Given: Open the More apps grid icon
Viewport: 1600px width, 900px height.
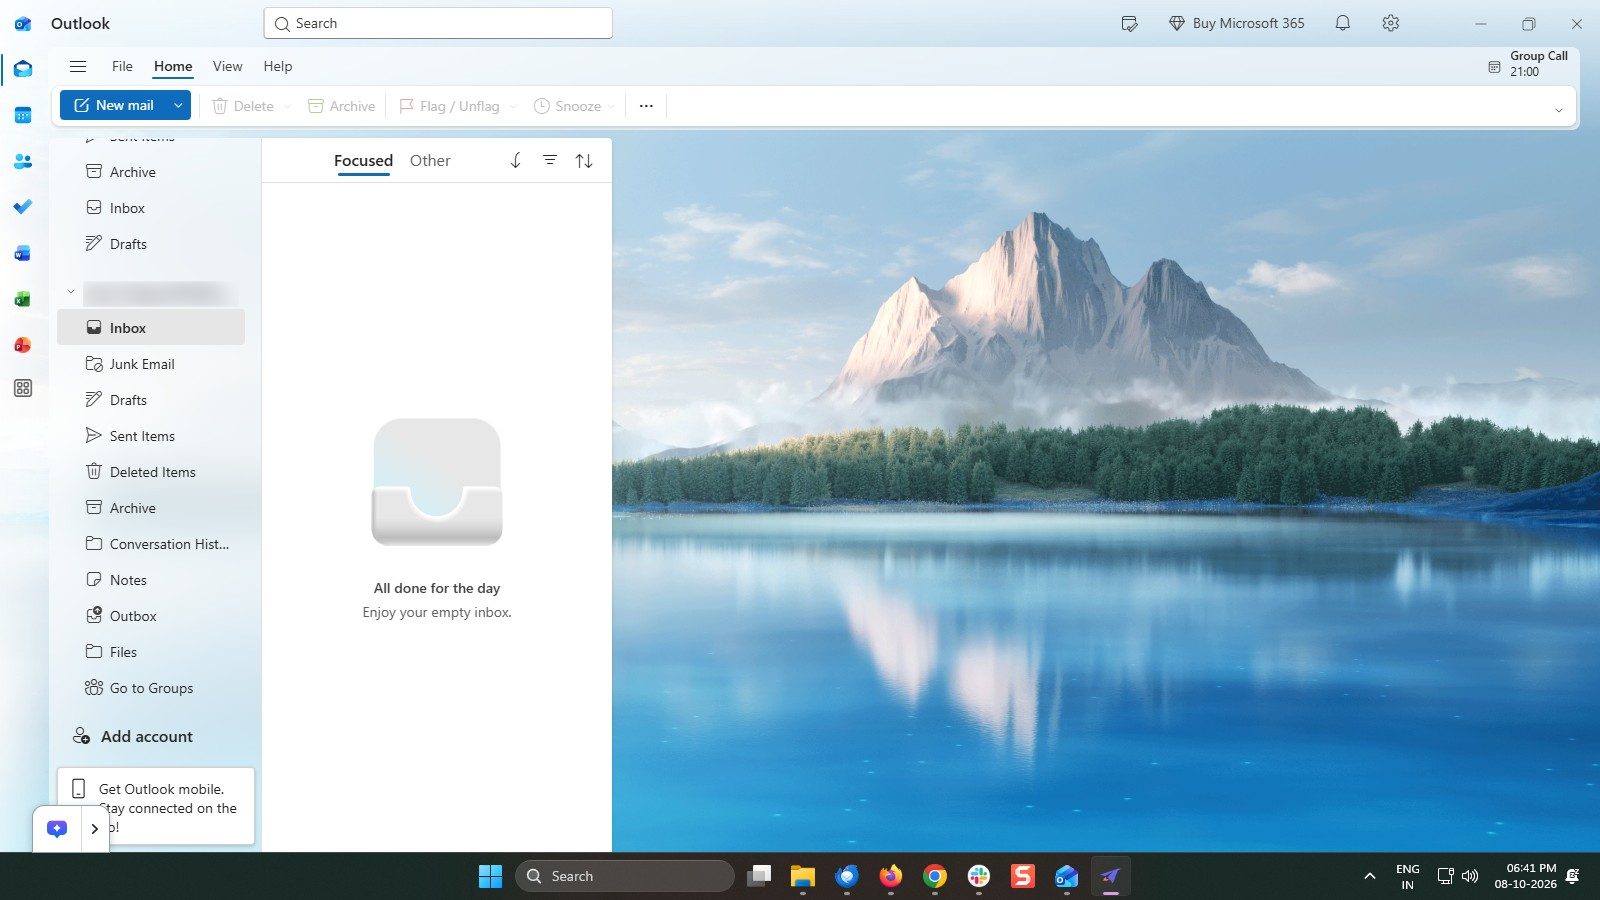Looking at the screenshot, I should (23, 388).
